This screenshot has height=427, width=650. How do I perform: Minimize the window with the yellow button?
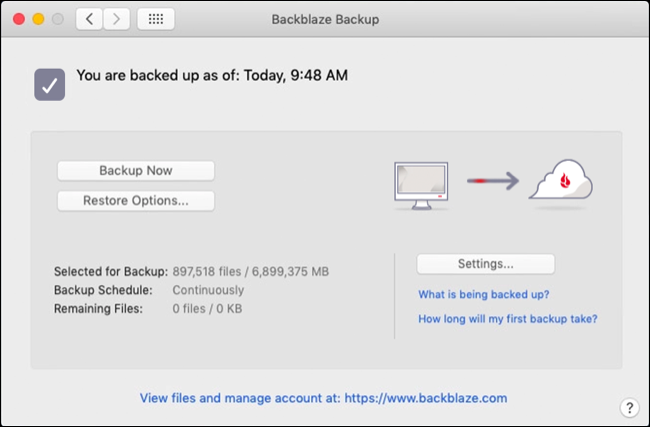click(x=39, y=19)
